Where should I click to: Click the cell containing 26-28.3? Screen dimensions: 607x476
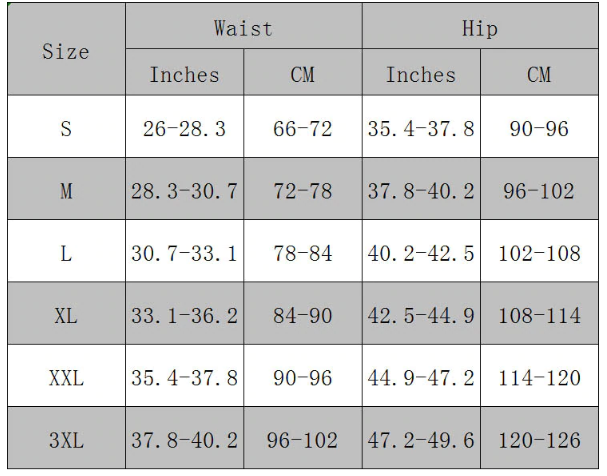click(x=185, y=127)
